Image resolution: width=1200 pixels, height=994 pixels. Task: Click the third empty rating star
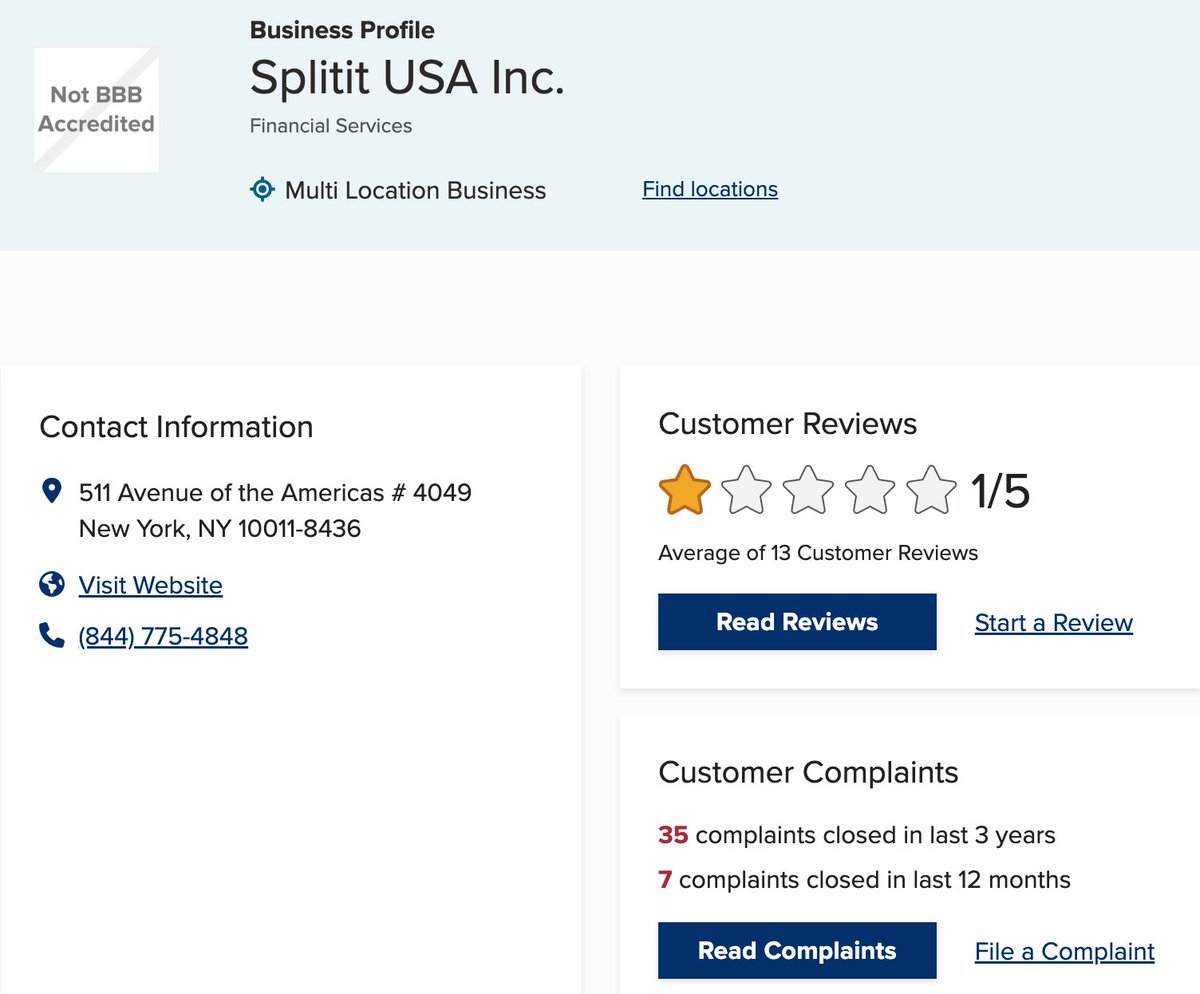pos(809,490)
